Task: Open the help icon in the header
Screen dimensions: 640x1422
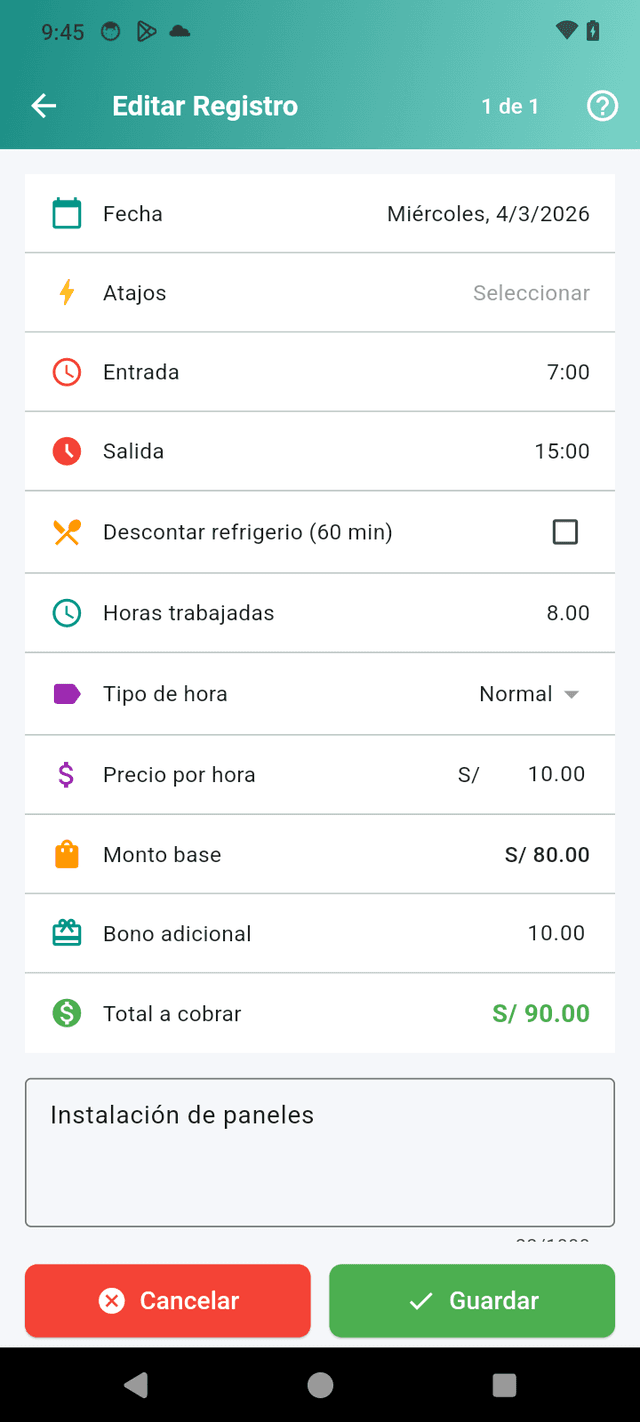Action: tap(602, 105)
